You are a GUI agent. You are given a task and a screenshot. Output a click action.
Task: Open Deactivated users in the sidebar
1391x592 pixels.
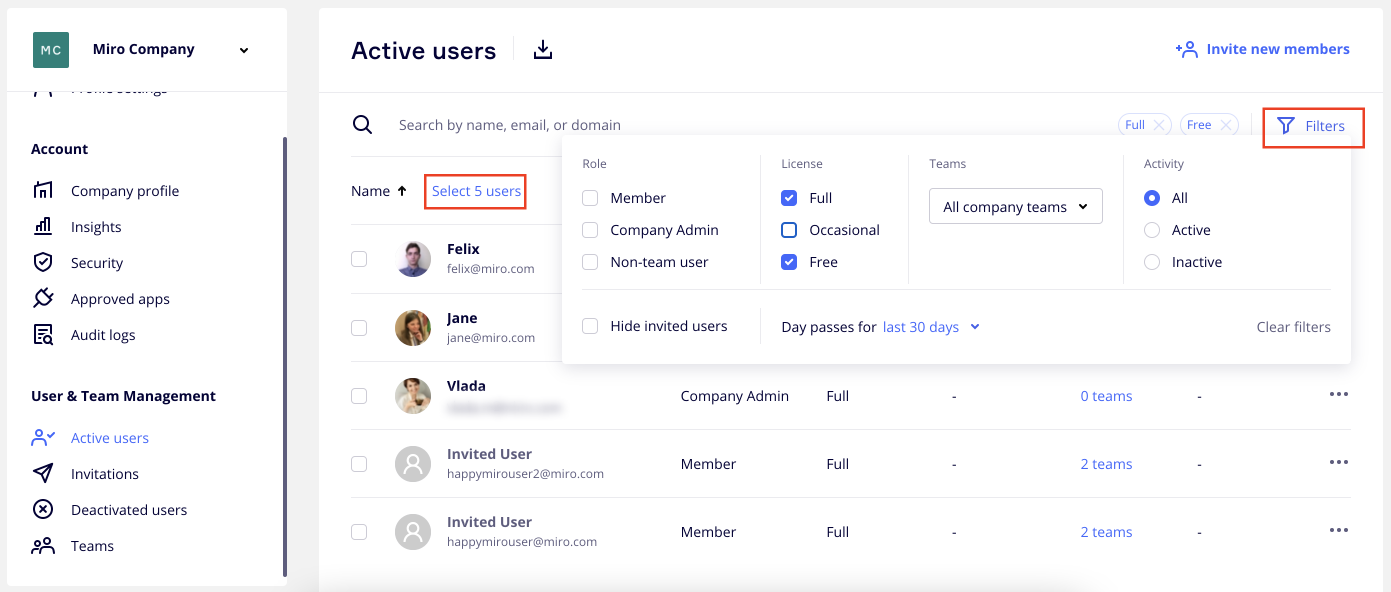click(x=128, y=510)
